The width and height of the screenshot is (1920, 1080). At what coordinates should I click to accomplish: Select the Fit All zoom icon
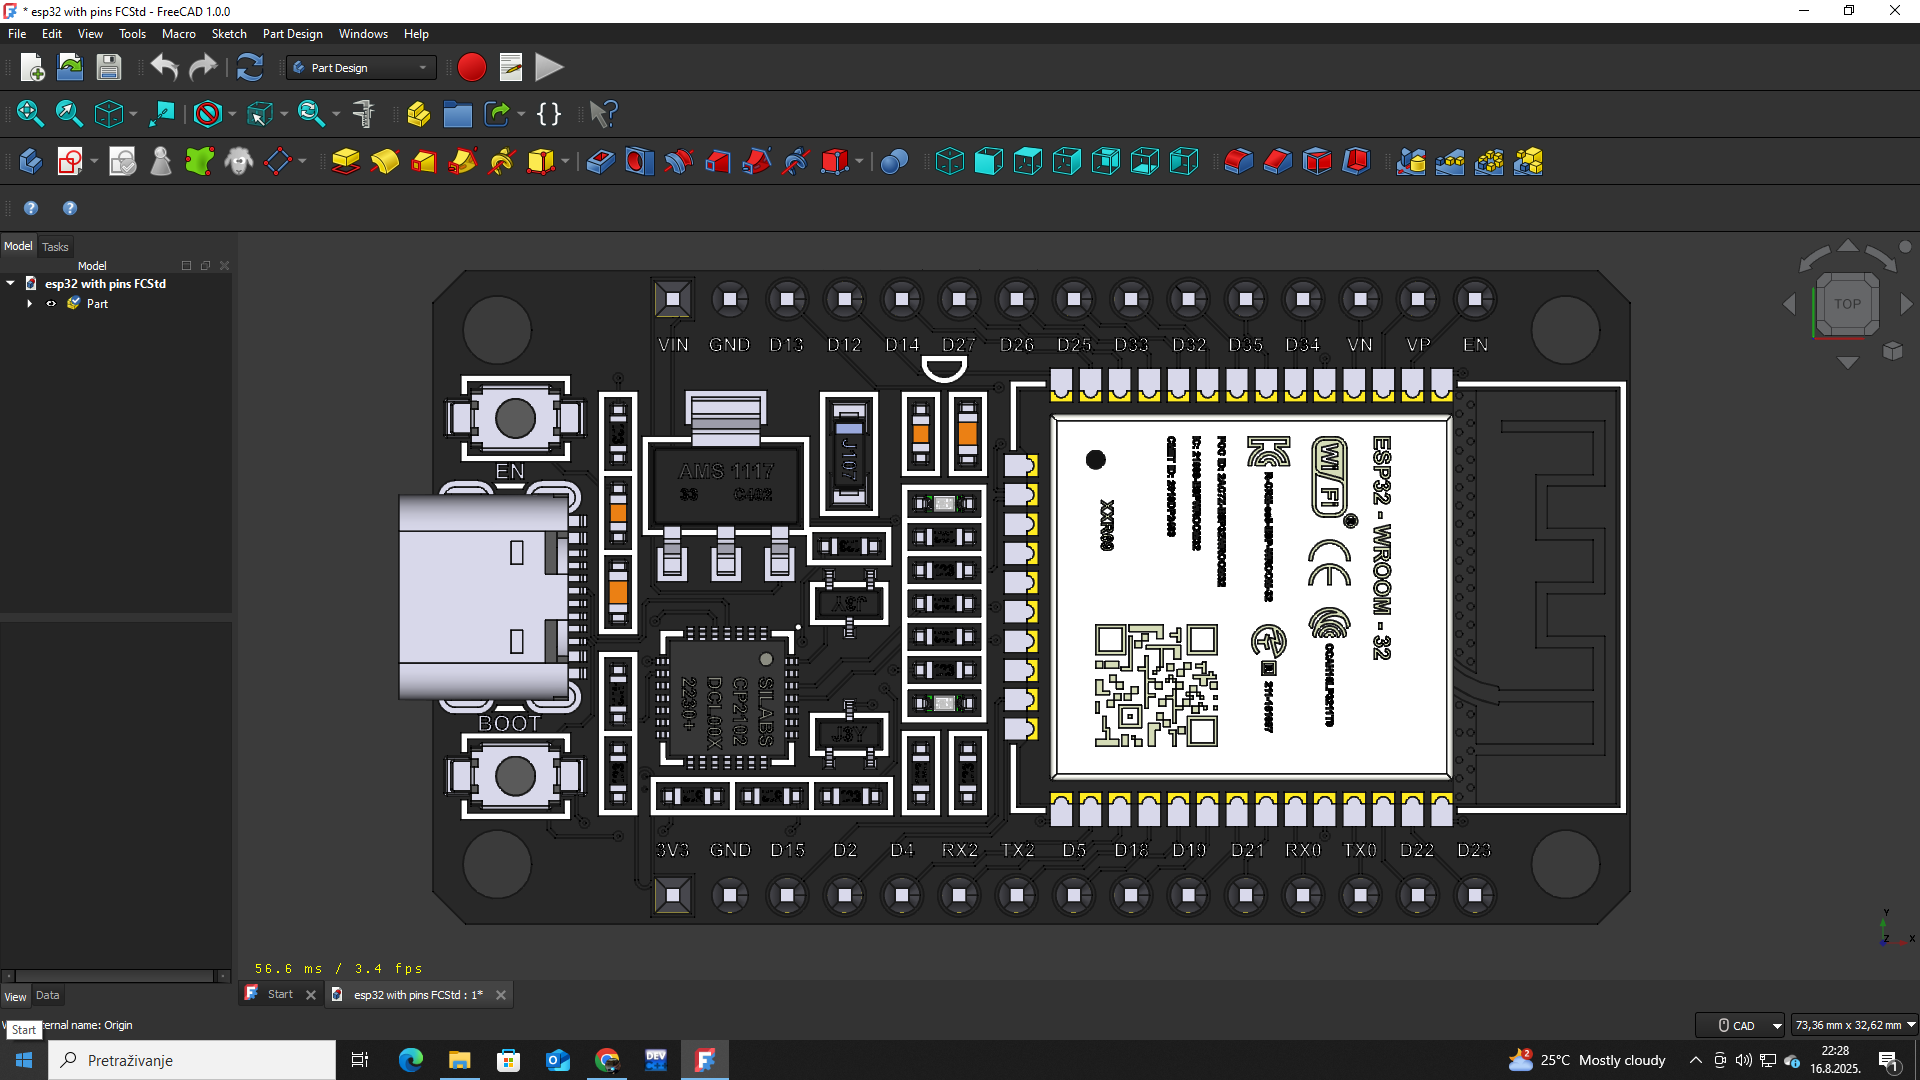point(30,114)
